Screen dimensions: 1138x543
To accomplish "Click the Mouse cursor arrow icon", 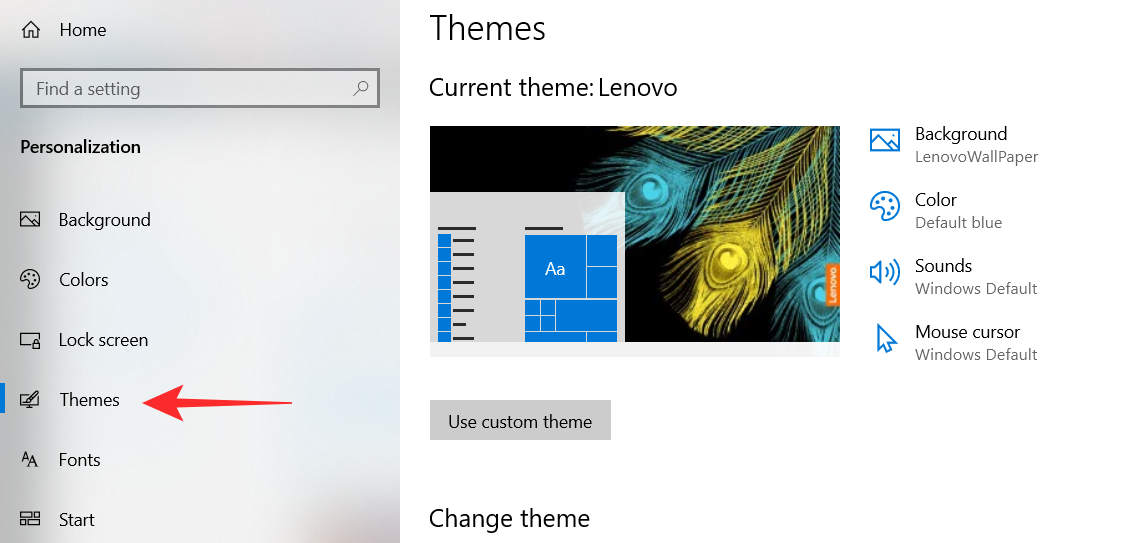I will (885, 339).
